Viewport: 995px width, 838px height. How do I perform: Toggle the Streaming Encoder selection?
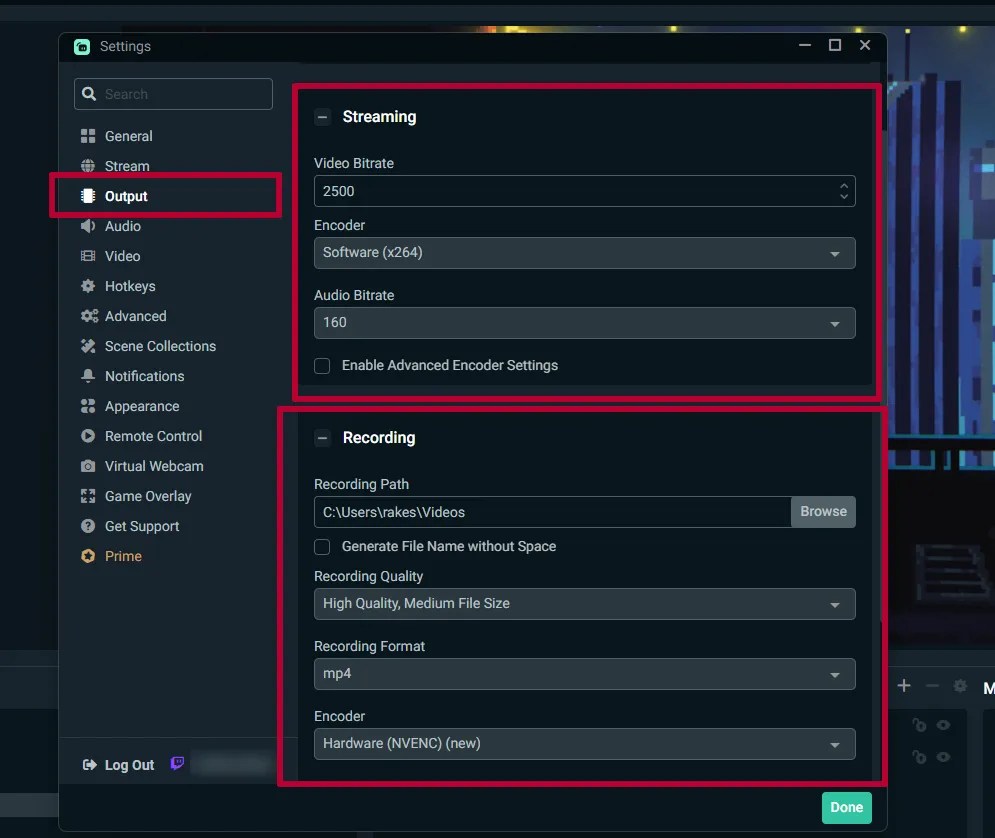coord(585,253)
